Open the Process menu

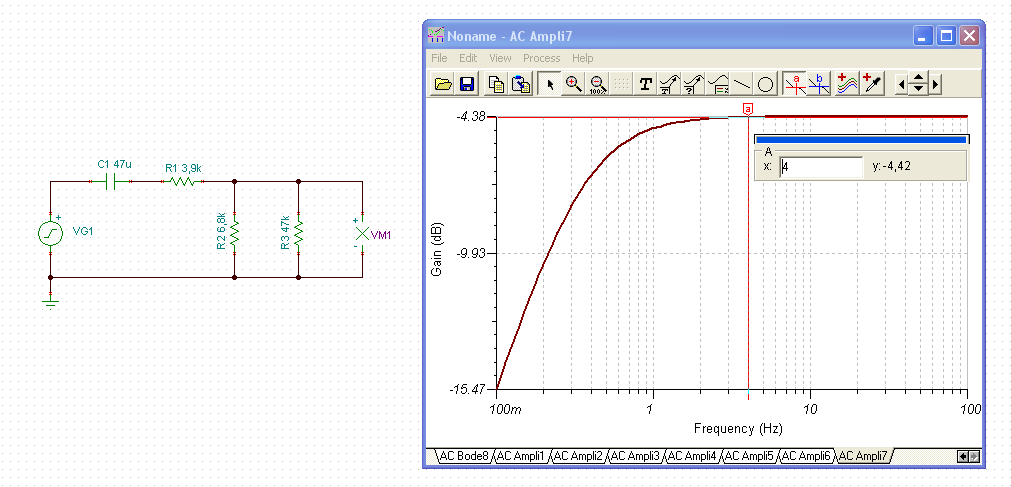542,58
